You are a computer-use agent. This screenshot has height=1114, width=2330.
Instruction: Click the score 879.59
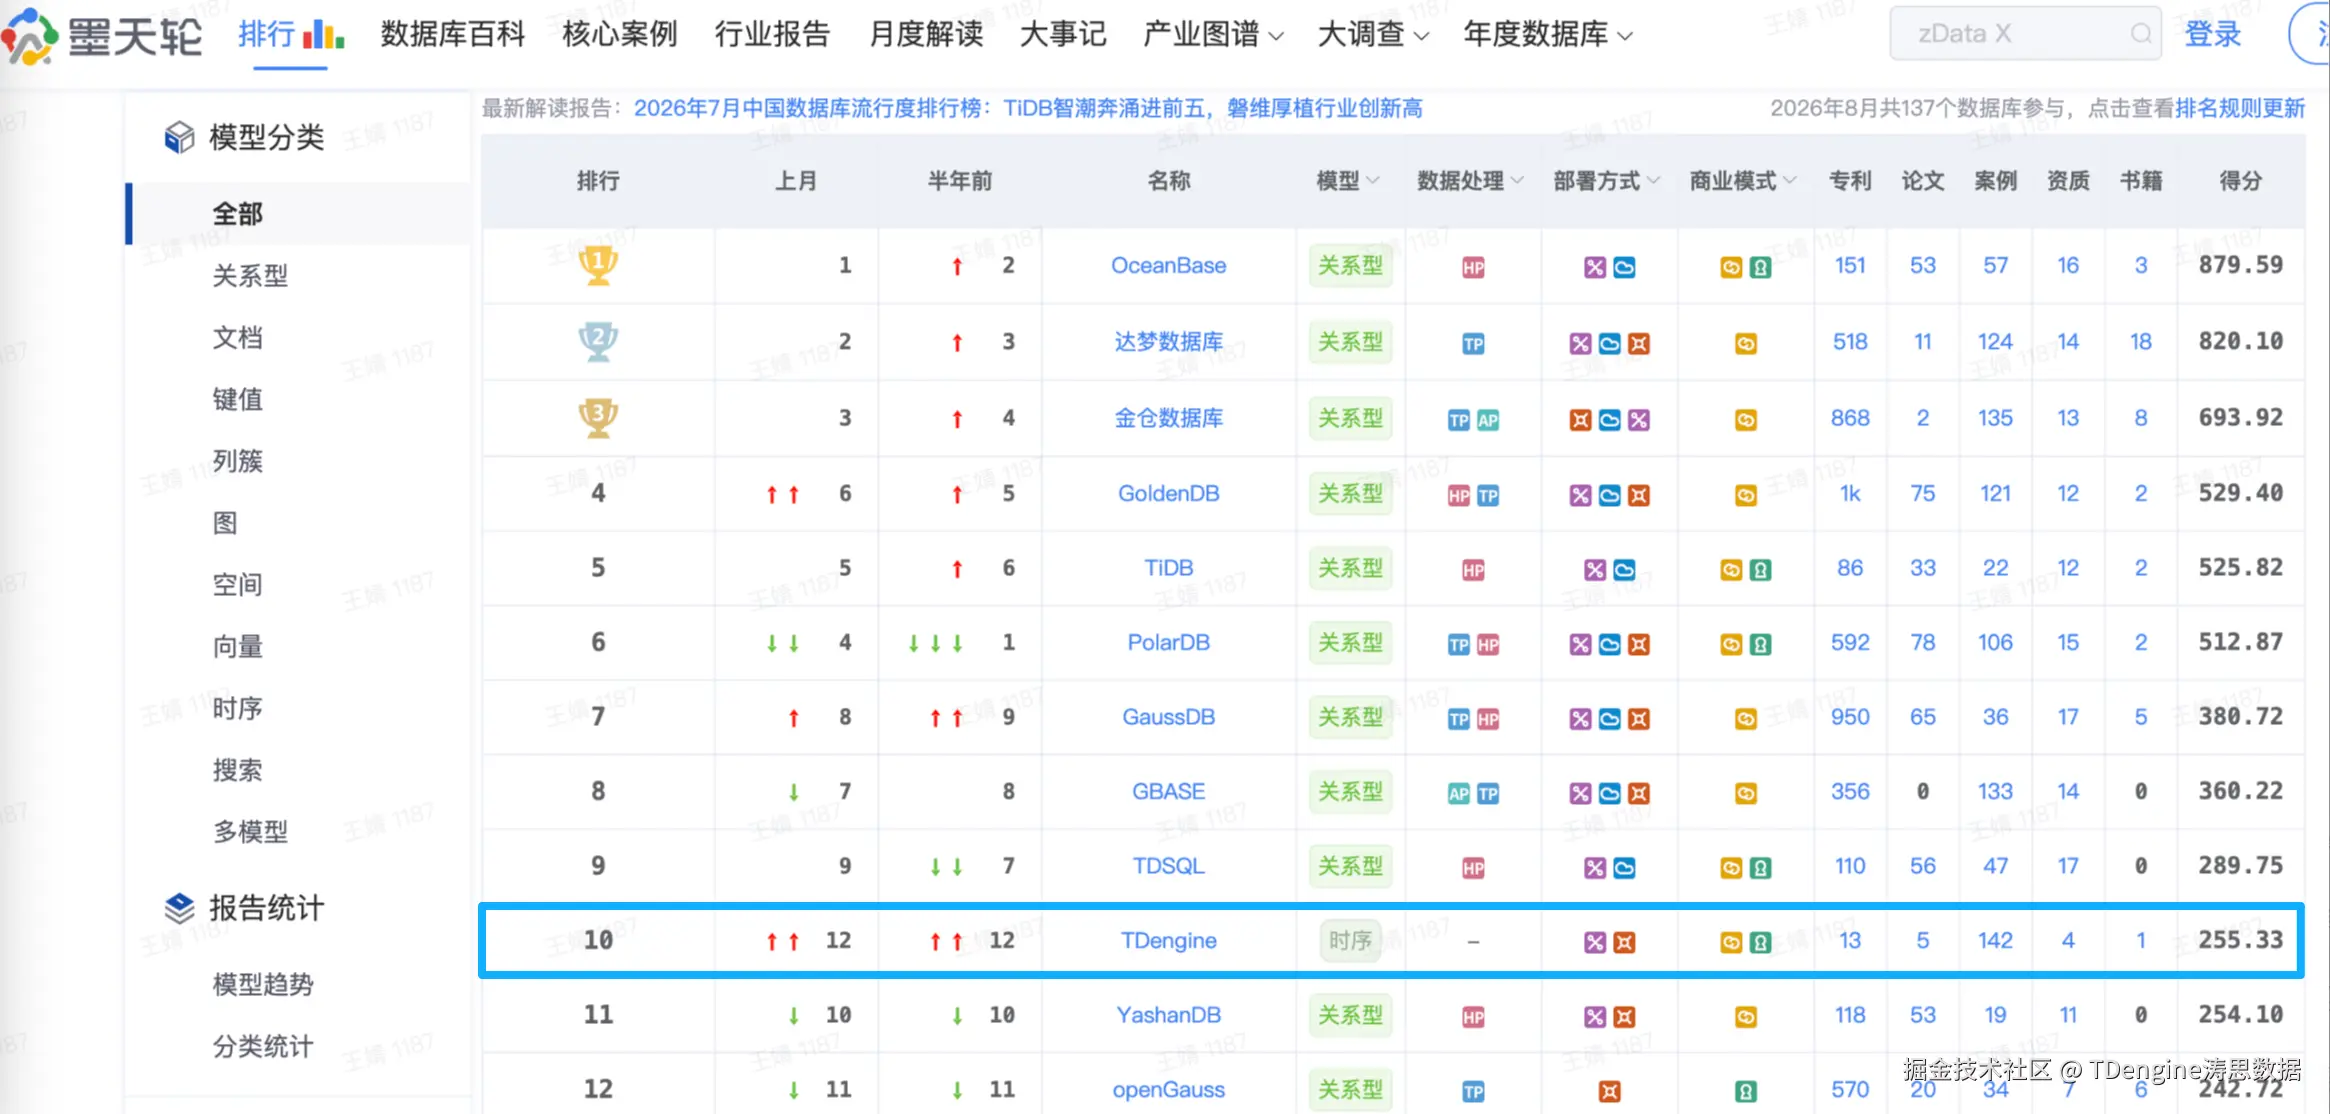(x=2240, y=265)
